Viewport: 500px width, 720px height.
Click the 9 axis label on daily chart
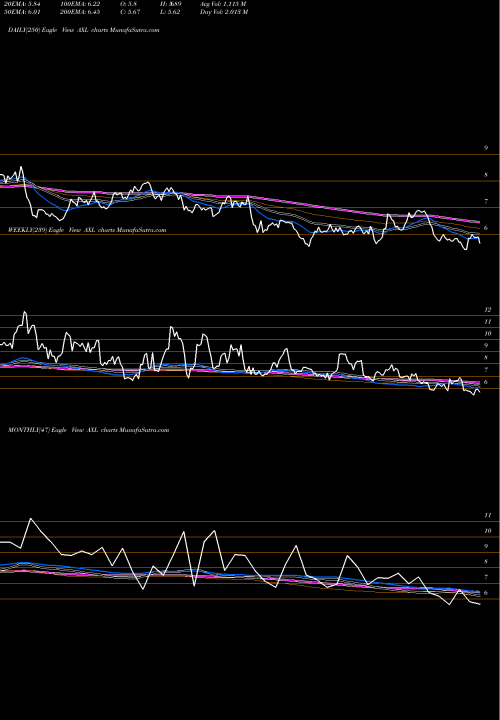point(486,148)
